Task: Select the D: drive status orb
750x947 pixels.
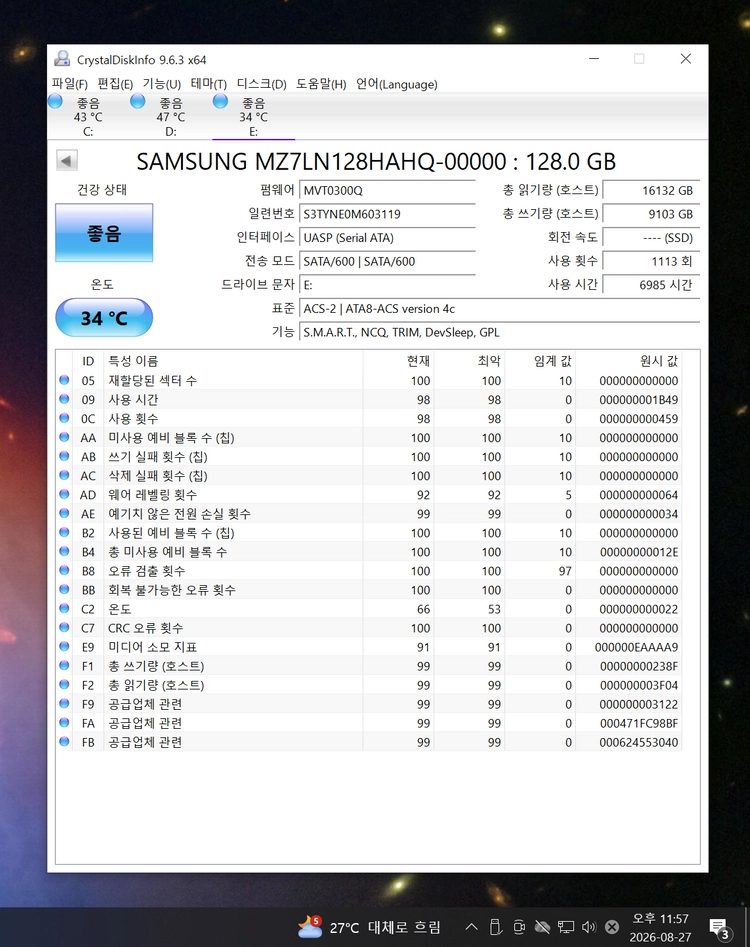Action: point(138,101)
